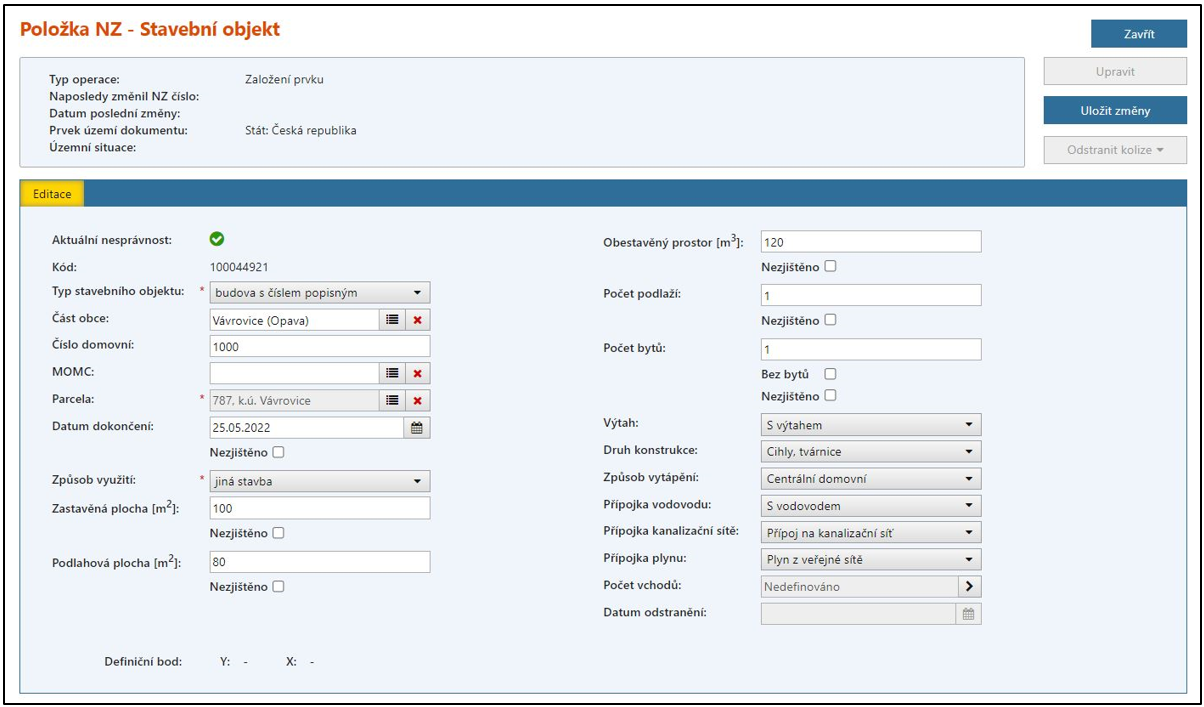Click the Uložit změny button
Image resolution: width=1204 pixels, height=707 pixels.
pos(1115,111)
